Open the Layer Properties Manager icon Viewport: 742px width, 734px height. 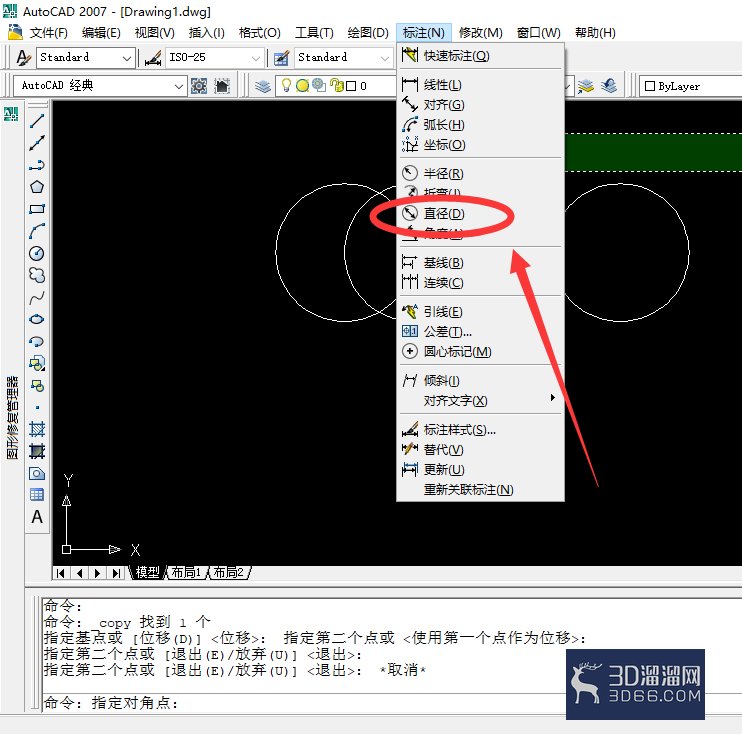coord(263,86)
